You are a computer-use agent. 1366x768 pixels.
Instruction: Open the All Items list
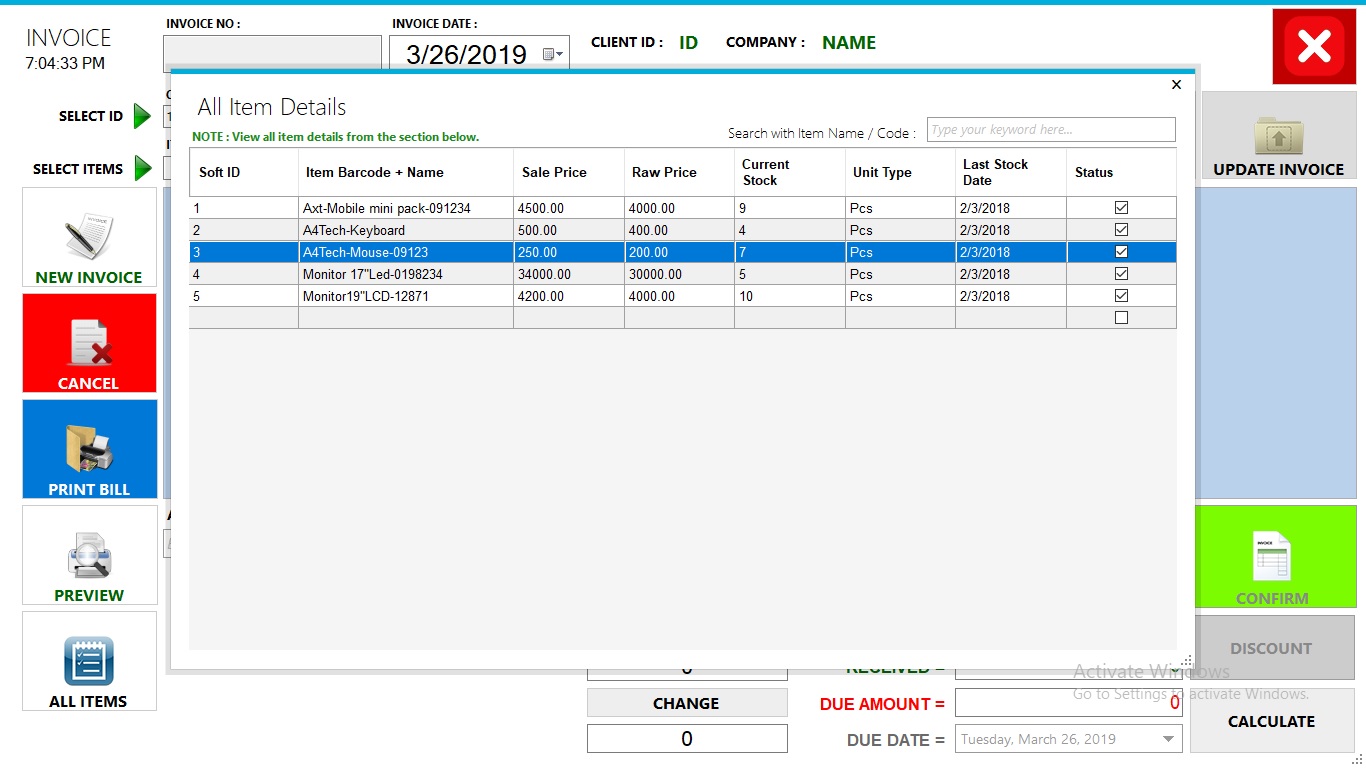(89, 661)
